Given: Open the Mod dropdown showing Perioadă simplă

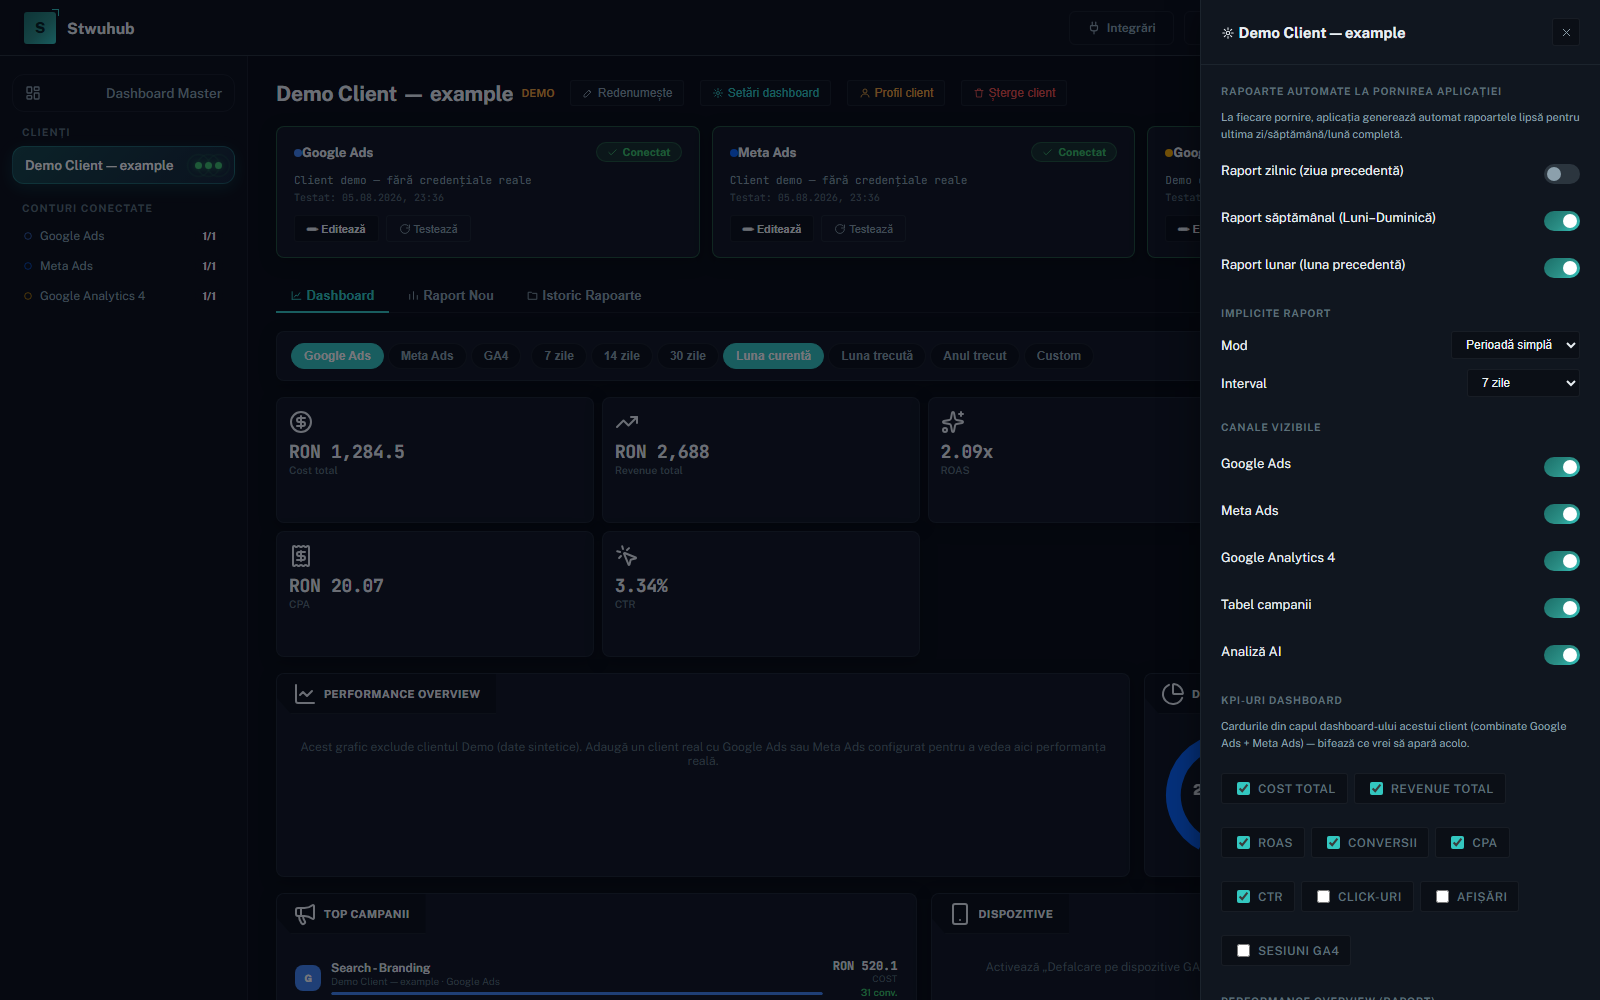Looking at the screenshot, I should [1515, 345].
